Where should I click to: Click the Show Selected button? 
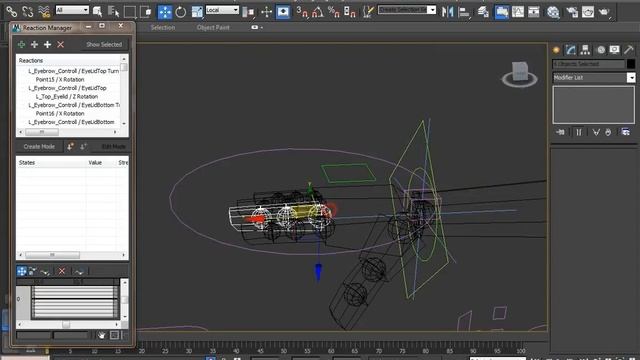click(x=104, y=44)
